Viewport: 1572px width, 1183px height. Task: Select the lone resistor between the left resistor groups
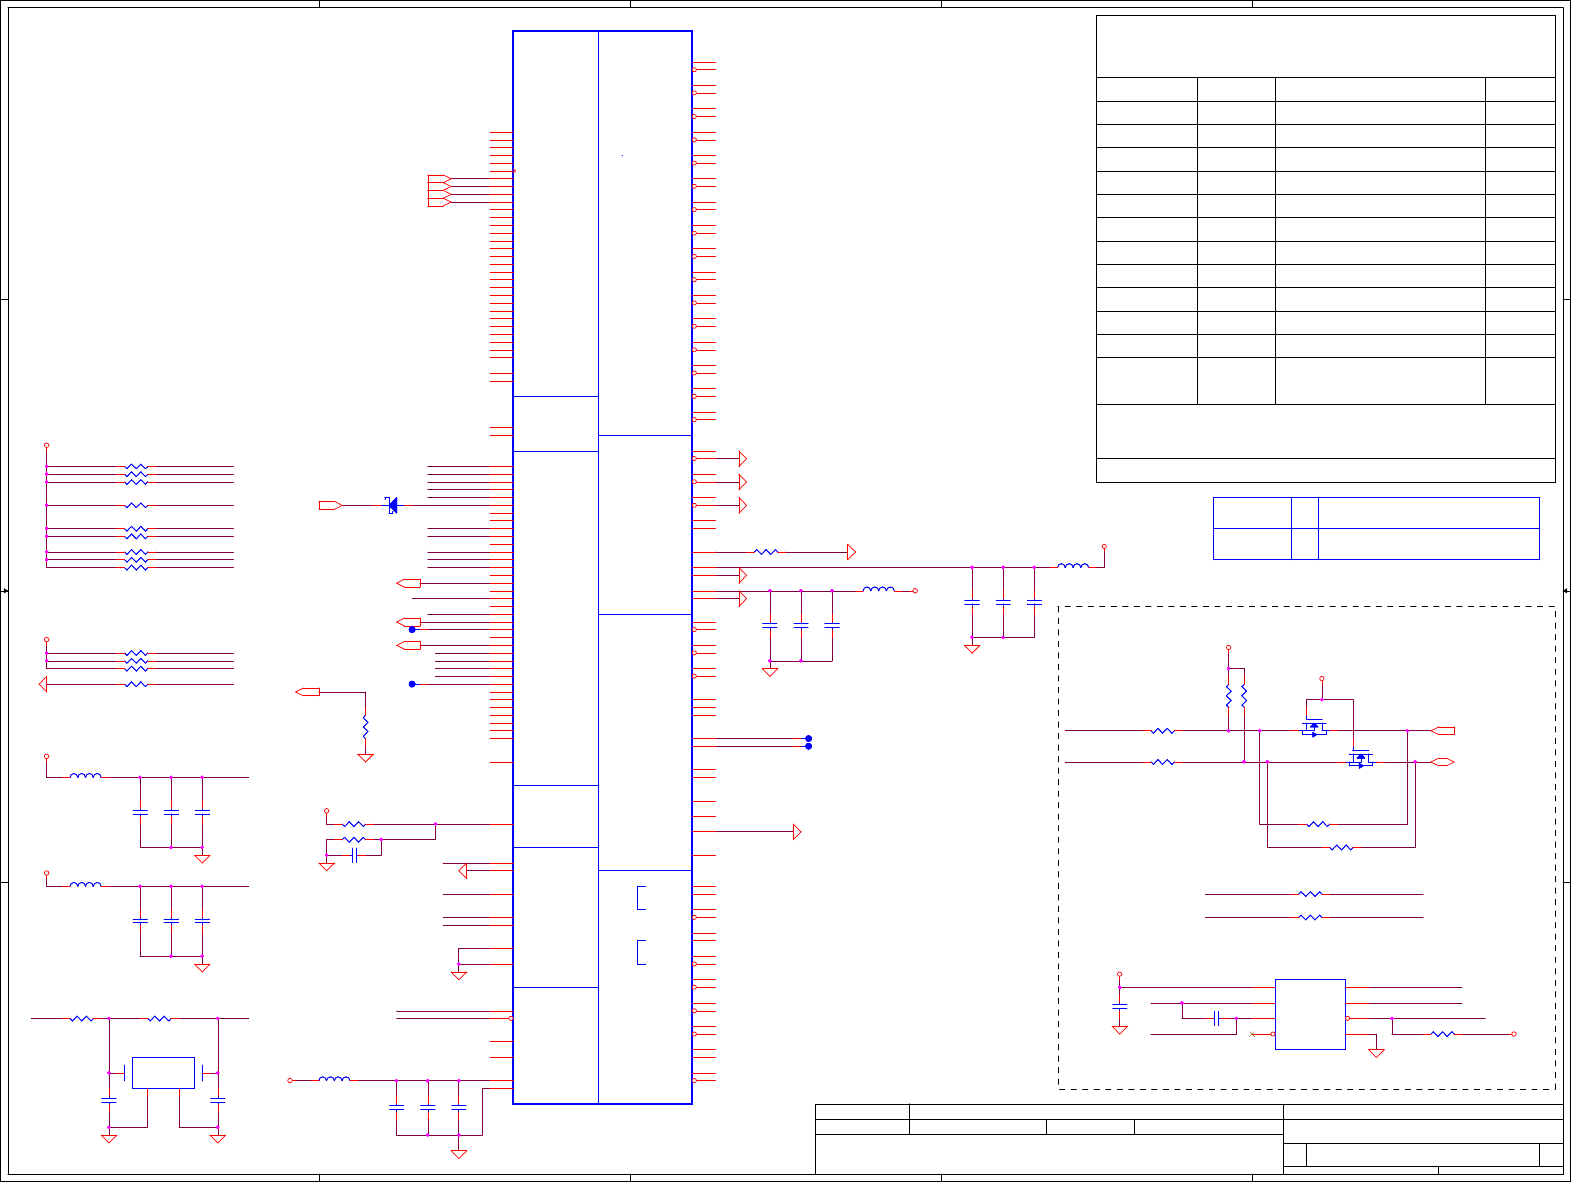click(x=137, y=505)
